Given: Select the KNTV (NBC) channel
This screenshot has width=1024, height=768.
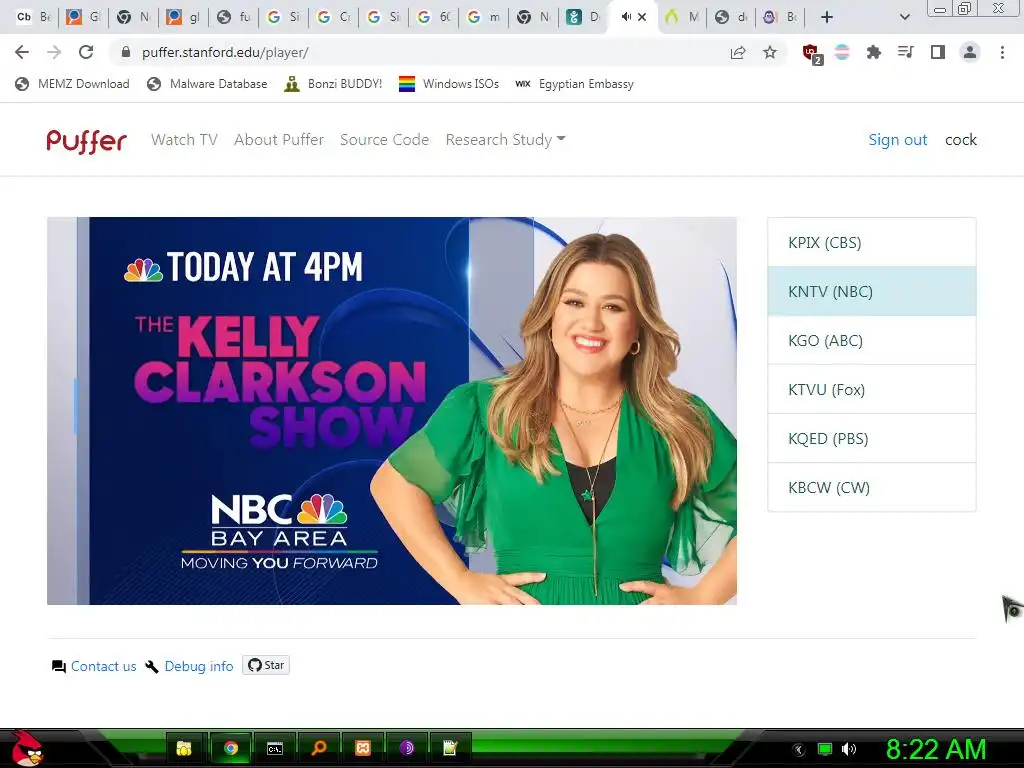Looking at the screenshot, I should [x=872, y=291].
